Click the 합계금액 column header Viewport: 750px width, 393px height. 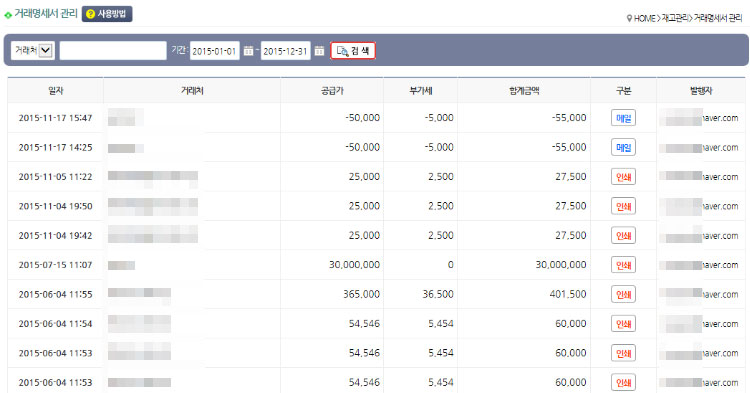524,90
